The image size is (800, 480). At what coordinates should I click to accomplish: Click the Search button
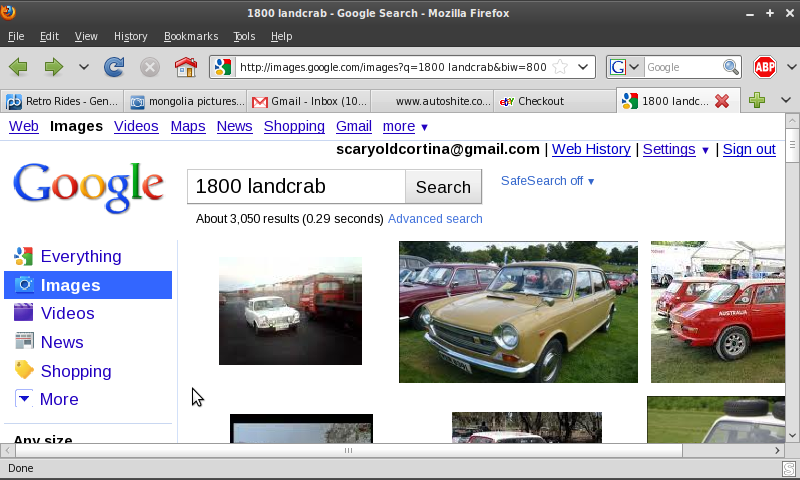click(x=443, y=187)
